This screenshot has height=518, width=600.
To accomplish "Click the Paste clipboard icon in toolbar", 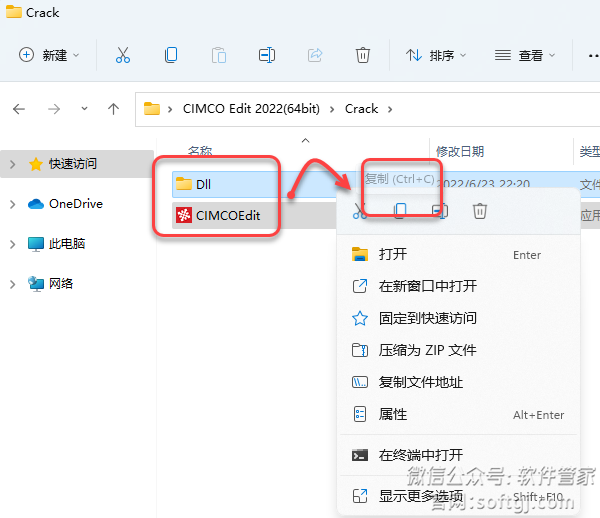I will tap(219, 55).
